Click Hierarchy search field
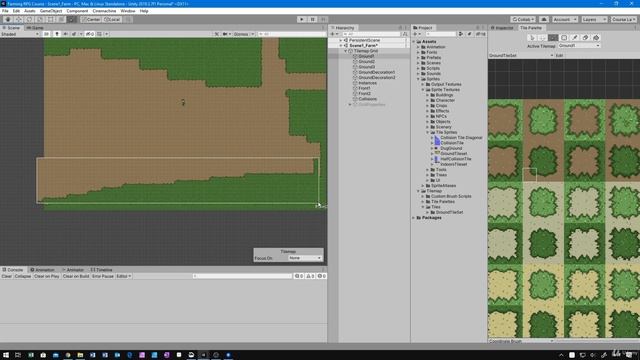Screen dimensions: 640x360 coord(372,34)
